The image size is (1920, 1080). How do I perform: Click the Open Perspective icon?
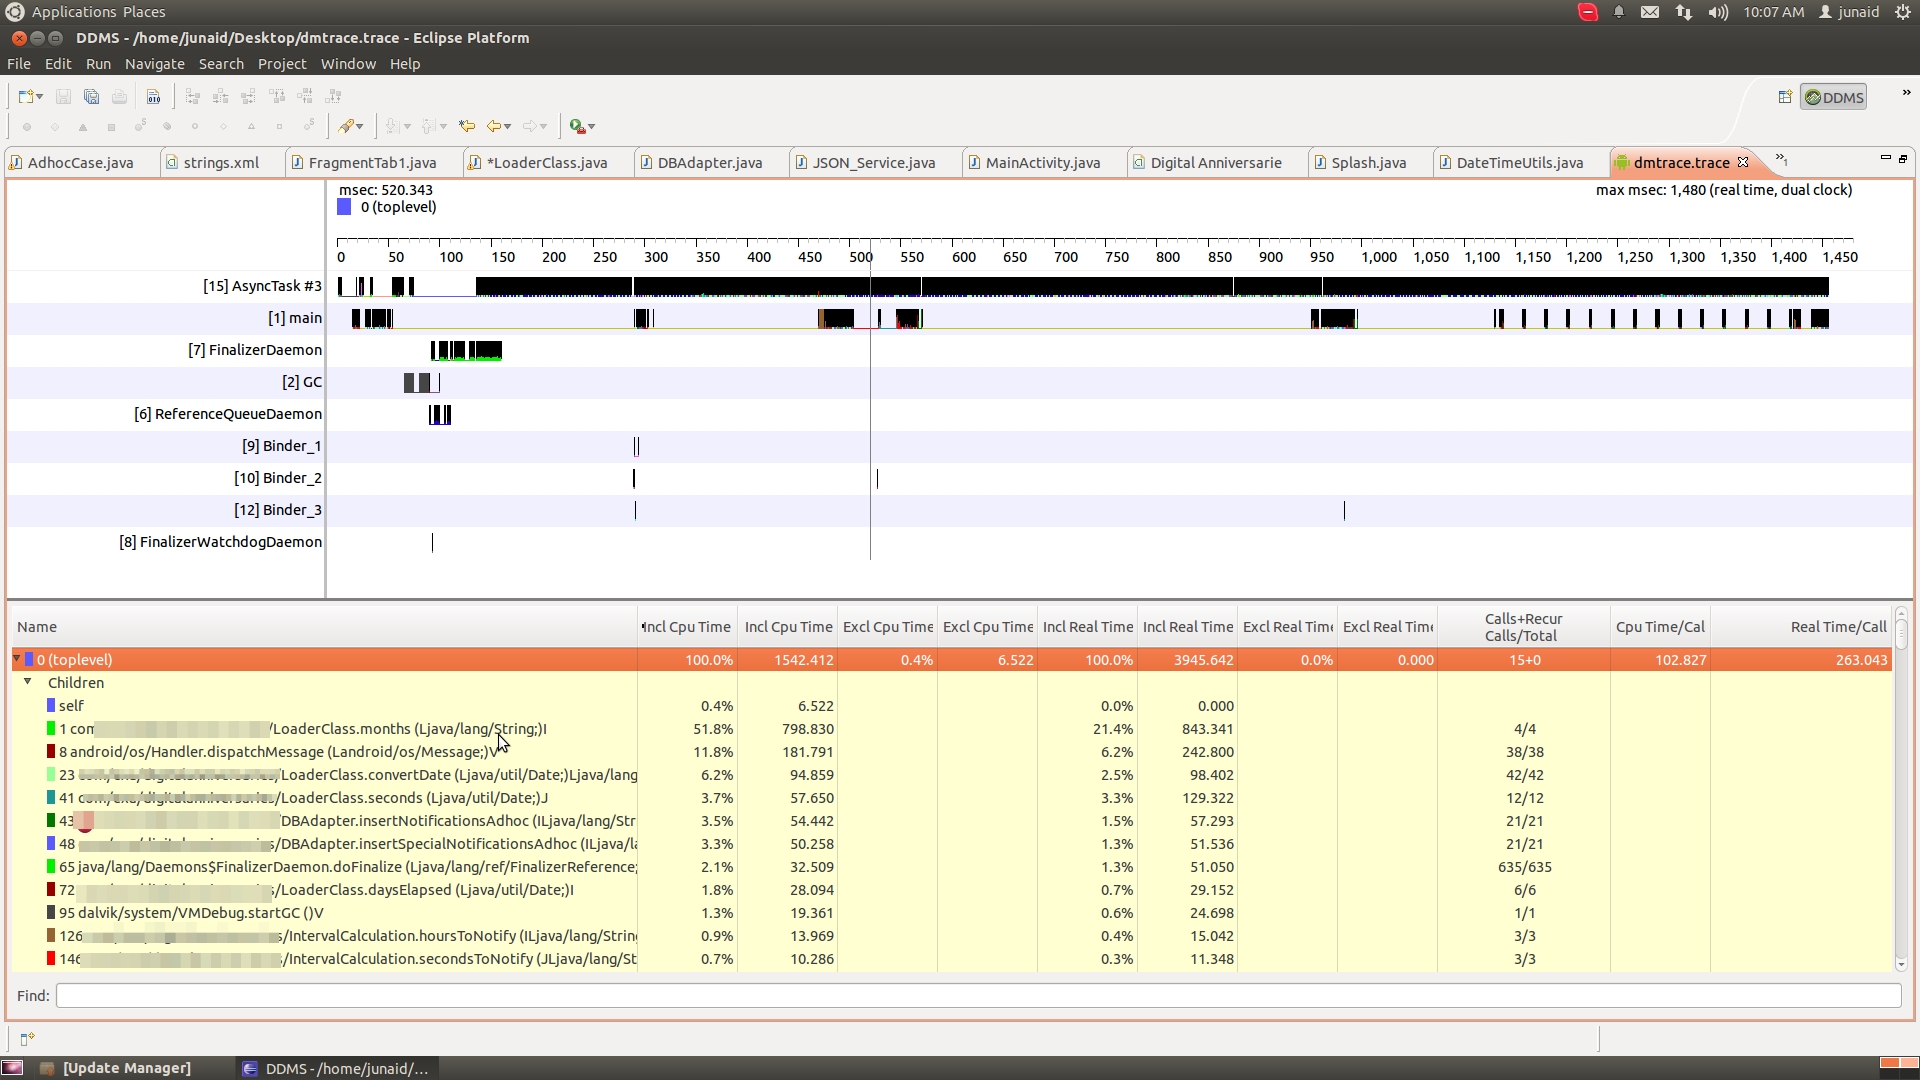click(x=1785, y=97)
